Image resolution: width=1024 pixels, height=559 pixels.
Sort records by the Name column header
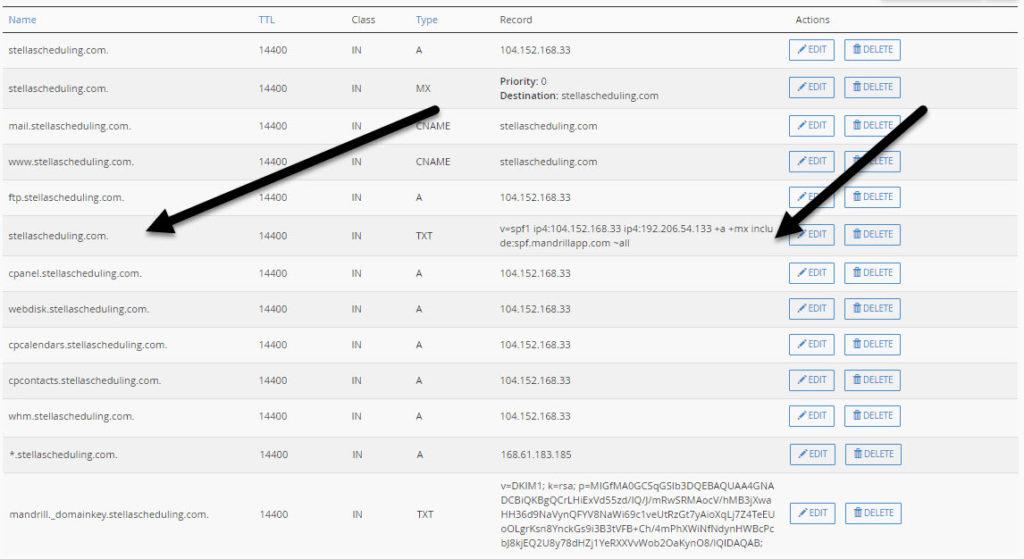(22, 20)
